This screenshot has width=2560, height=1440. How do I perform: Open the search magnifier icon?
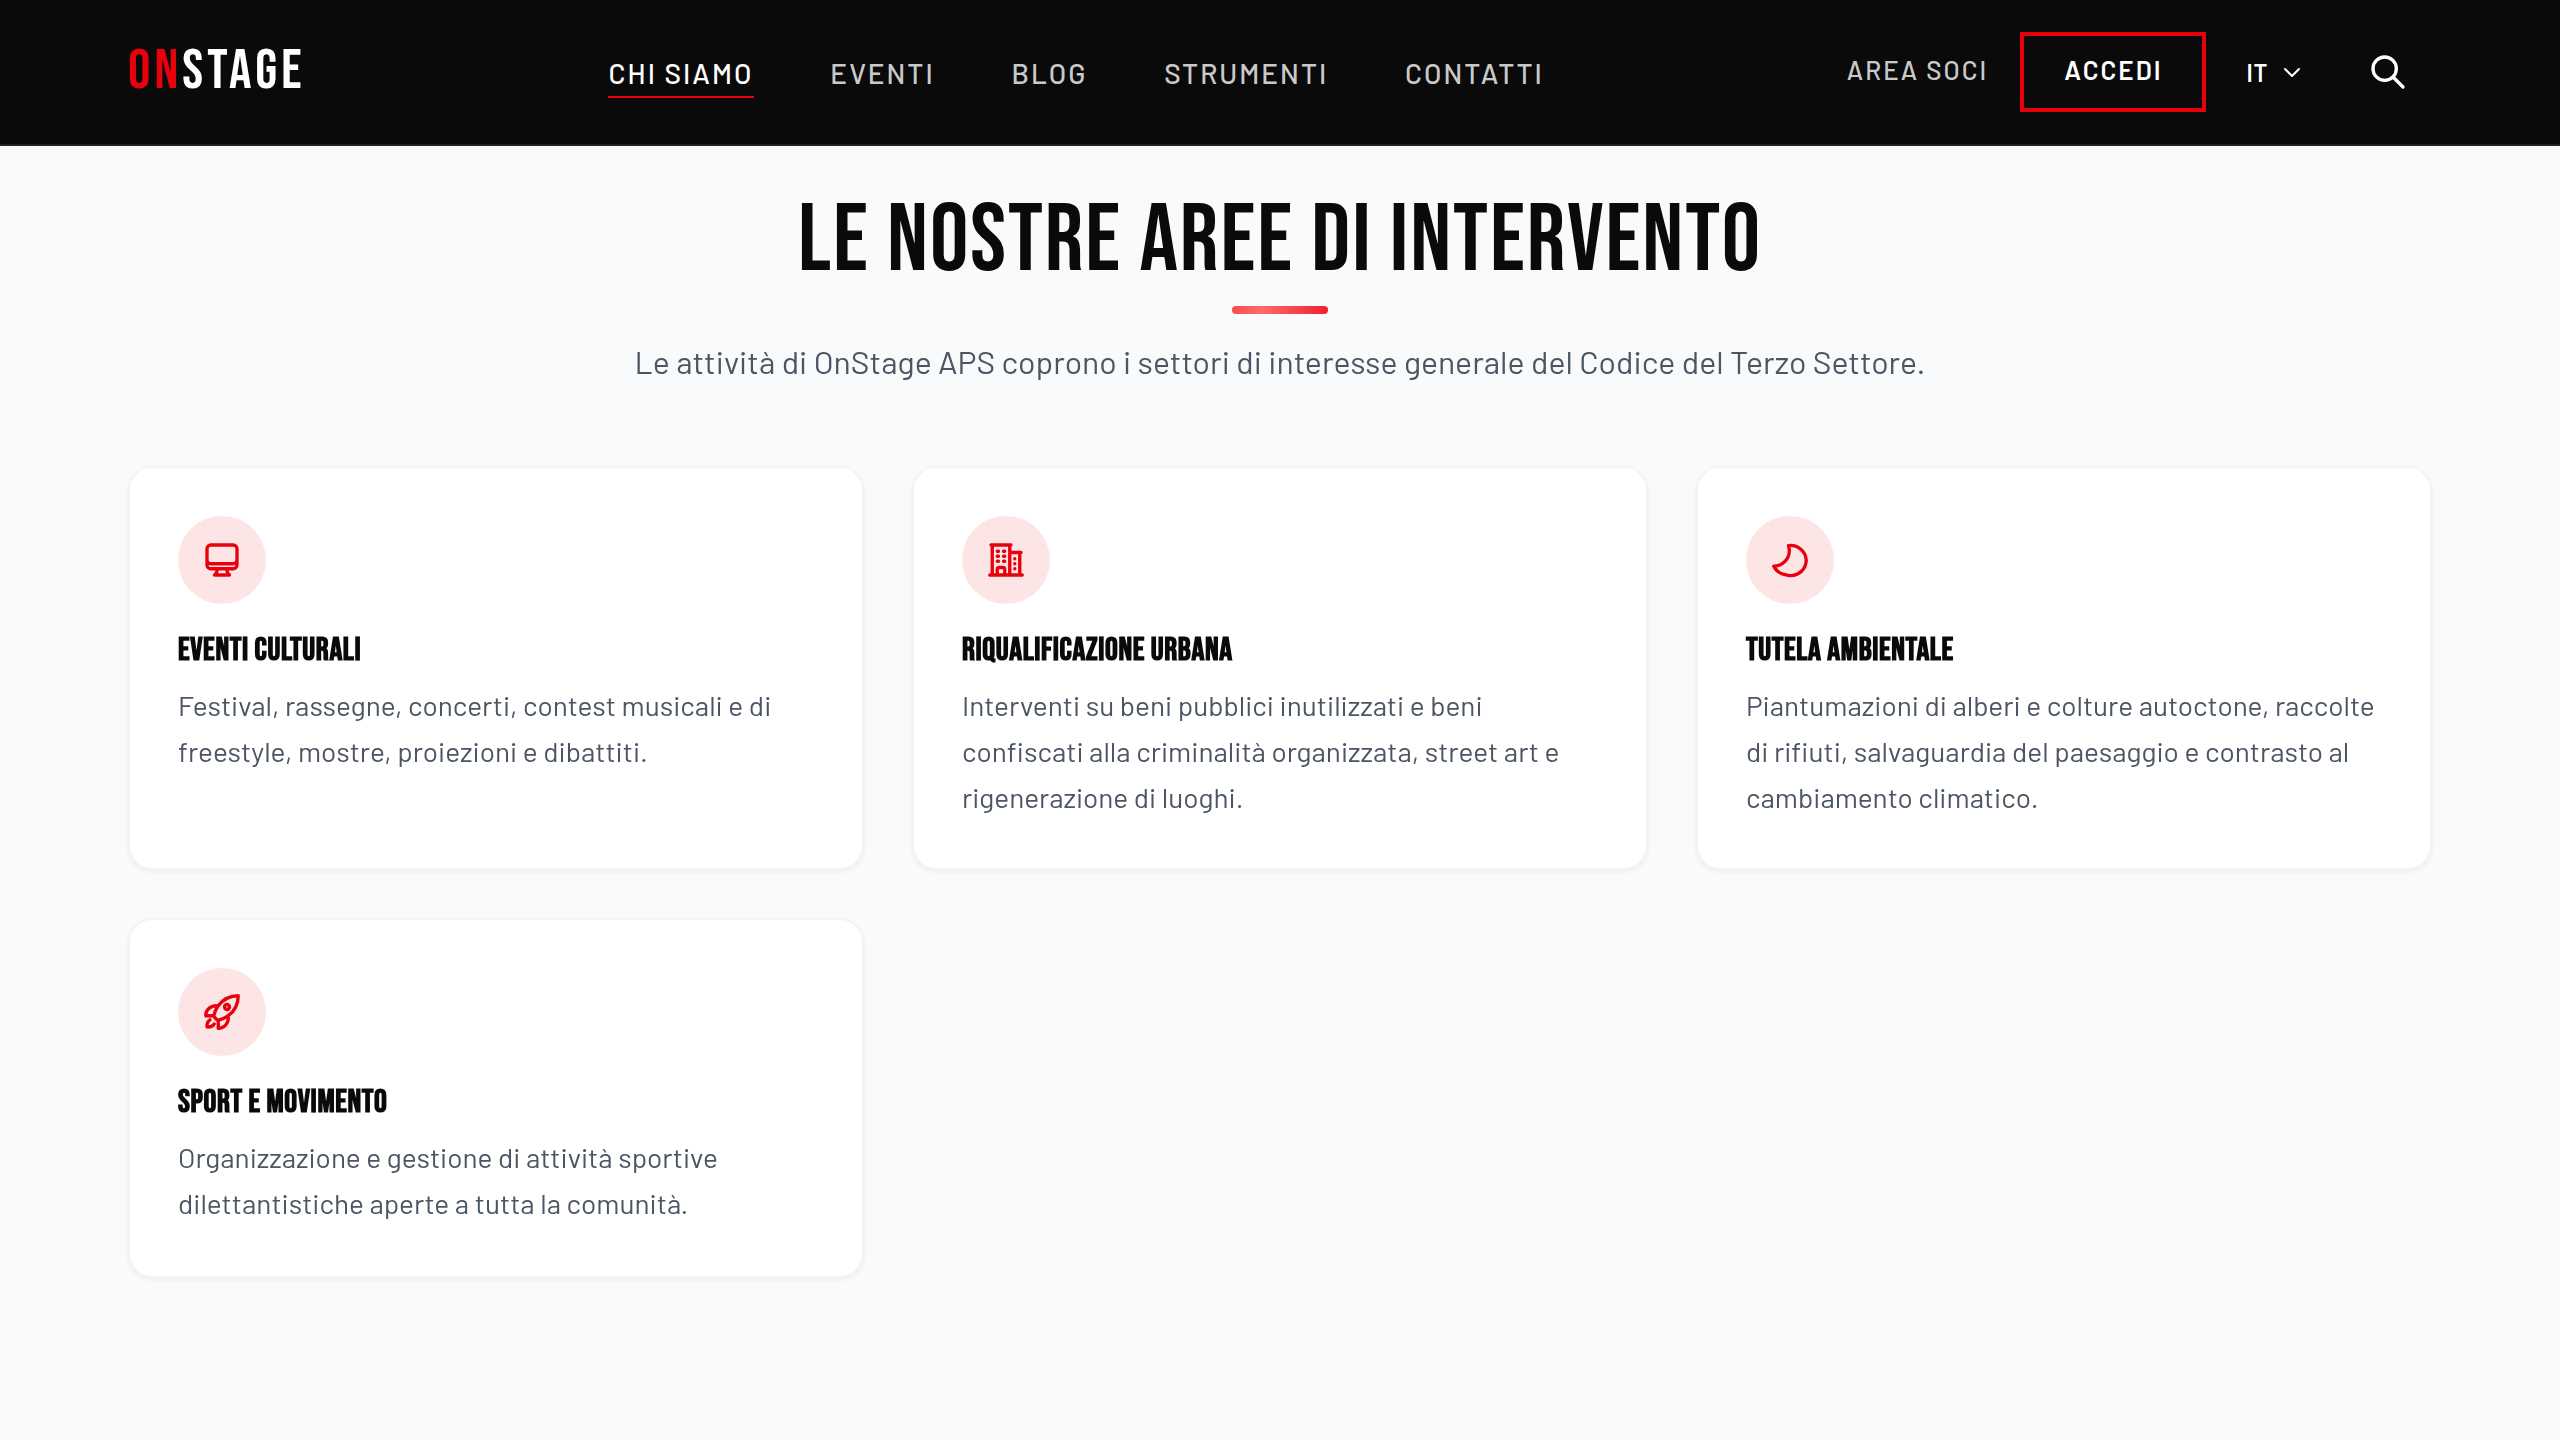coord(2387,72)
